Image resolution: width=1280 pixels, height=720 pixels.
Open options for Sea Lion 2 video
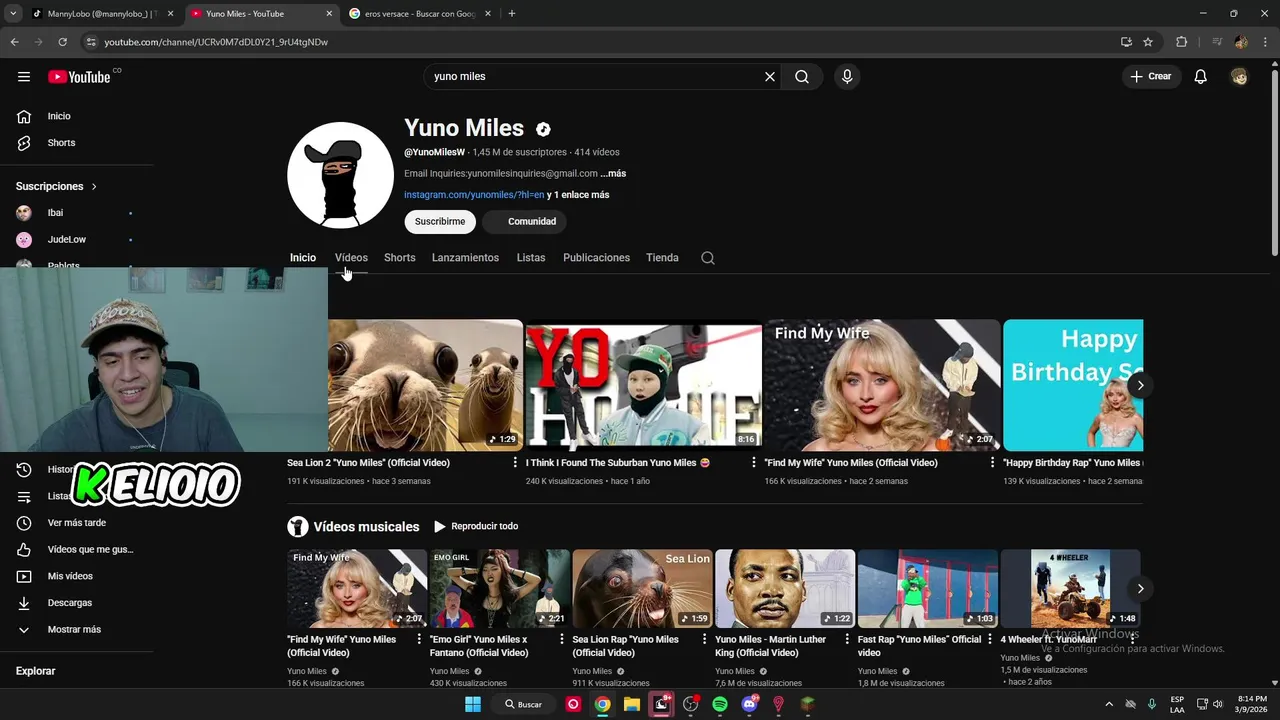[515, 463]
